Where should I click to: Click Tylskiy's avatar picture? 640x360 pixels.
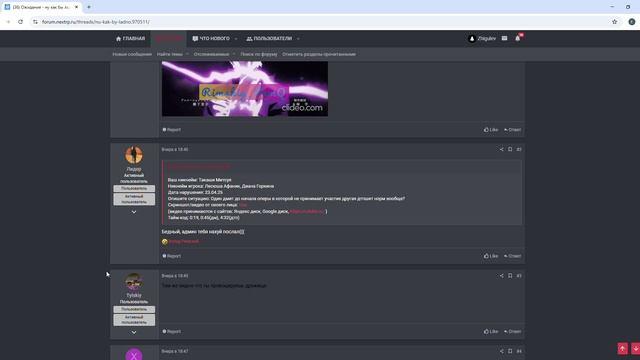[134, 281]
